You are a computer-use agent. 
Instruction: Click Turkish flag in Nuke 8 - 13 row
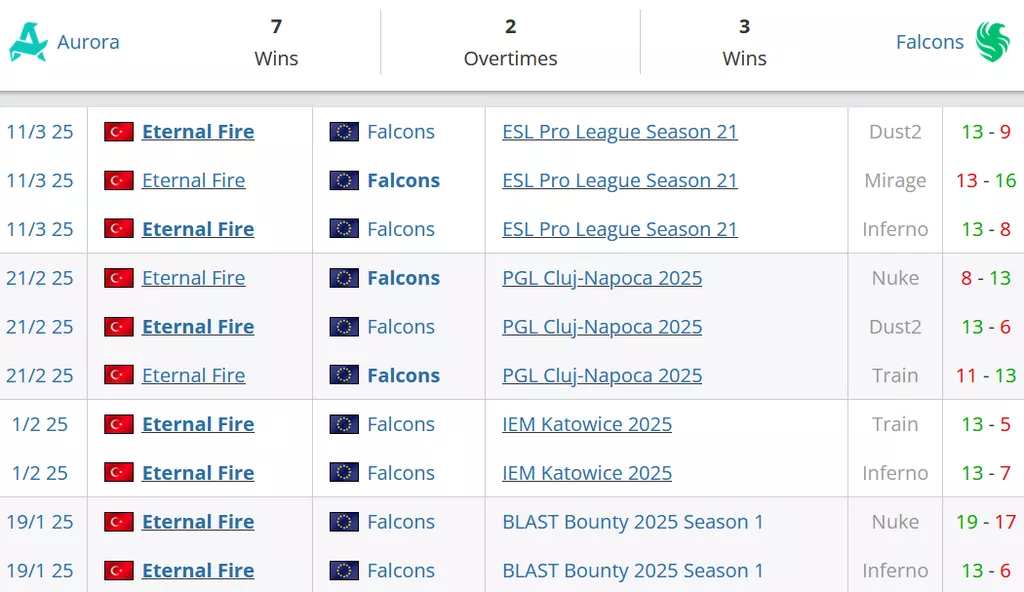[119, 278]
